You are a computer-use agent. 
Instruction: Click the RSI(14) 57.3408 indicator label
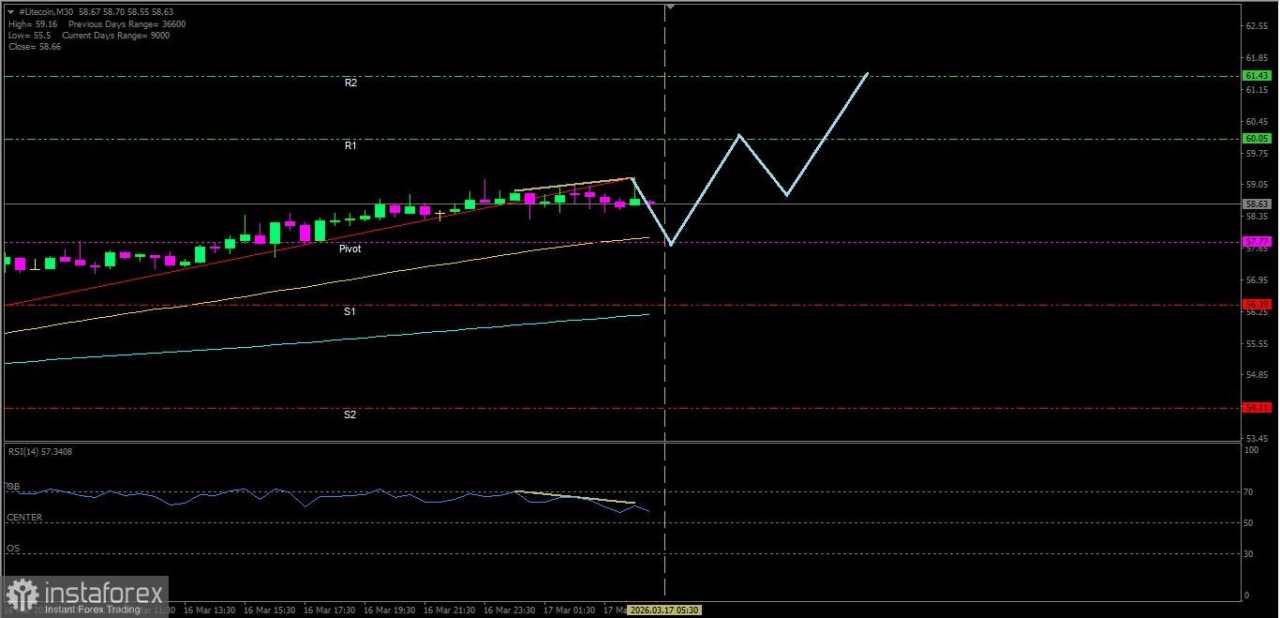[39, 451]
